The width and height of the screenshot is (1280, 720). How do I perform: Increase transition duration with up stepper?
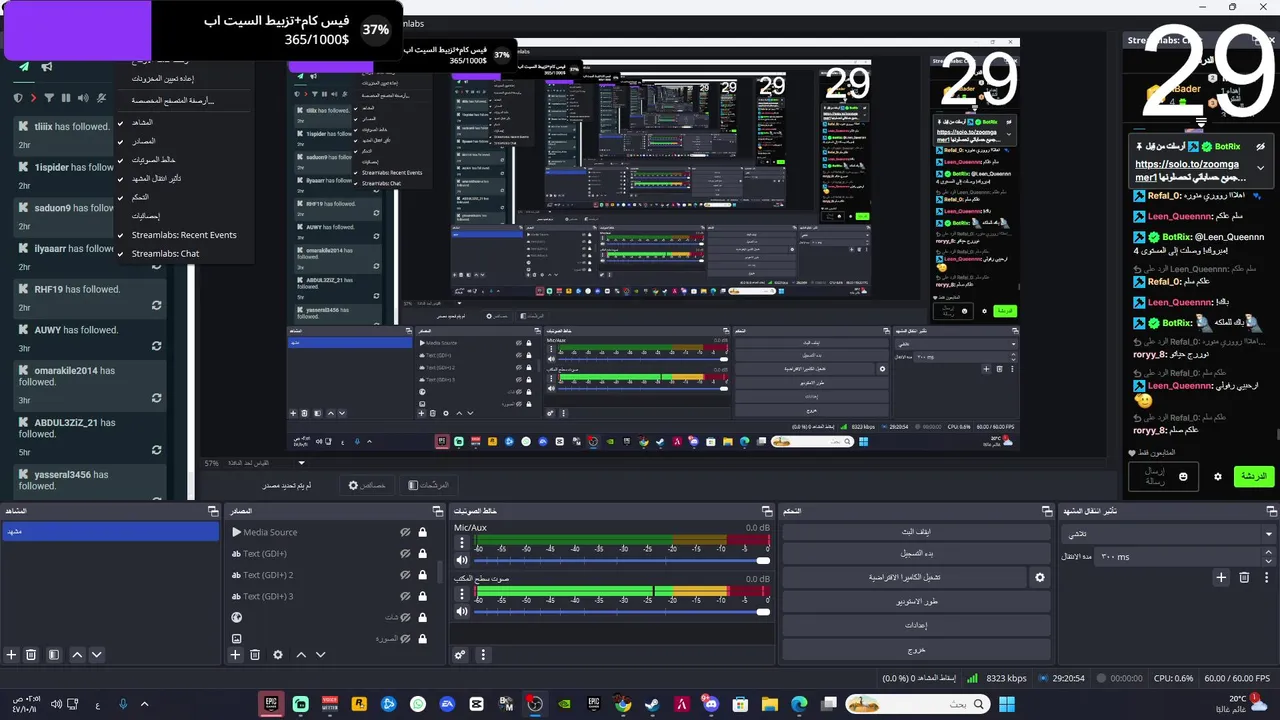click(x=1267, y=553)
